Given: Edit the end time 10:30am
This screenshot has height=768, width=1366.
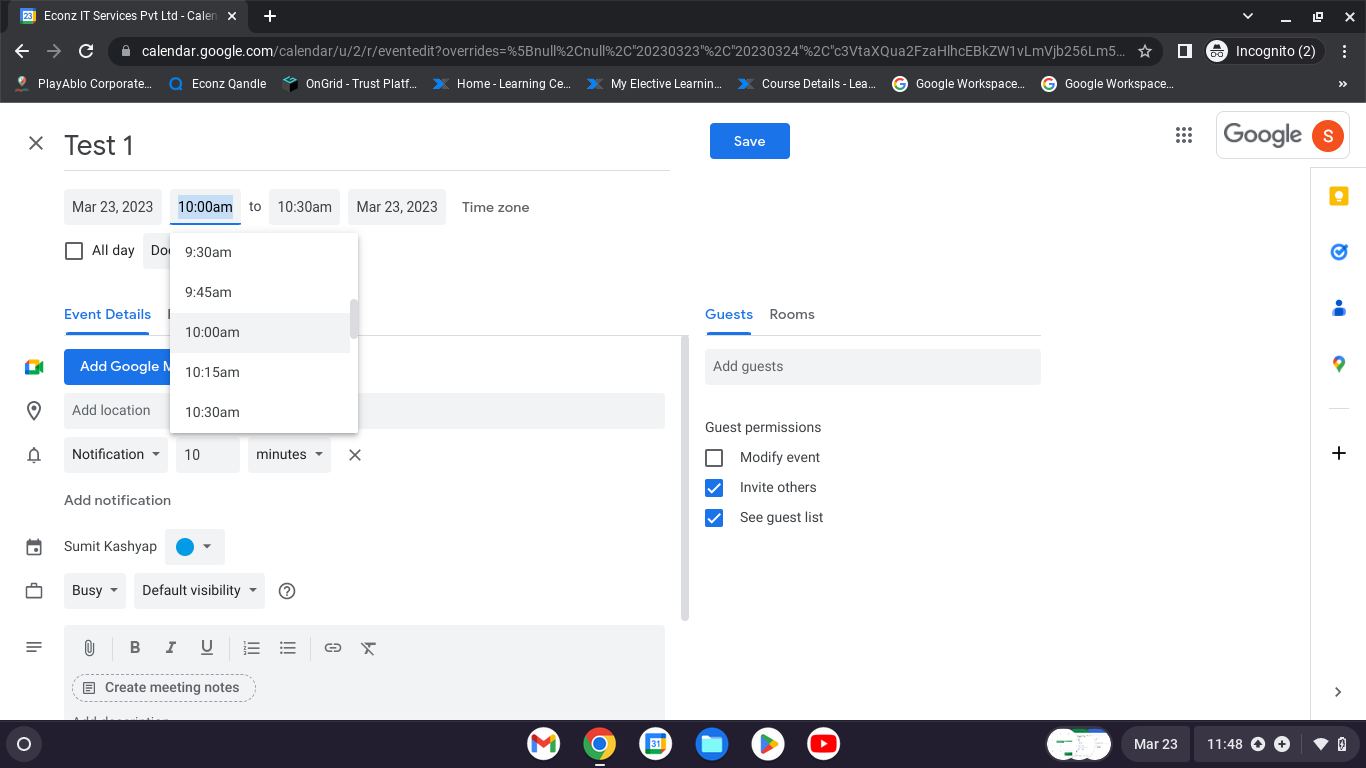Looking at the screenshot, I should pos(305,207).
